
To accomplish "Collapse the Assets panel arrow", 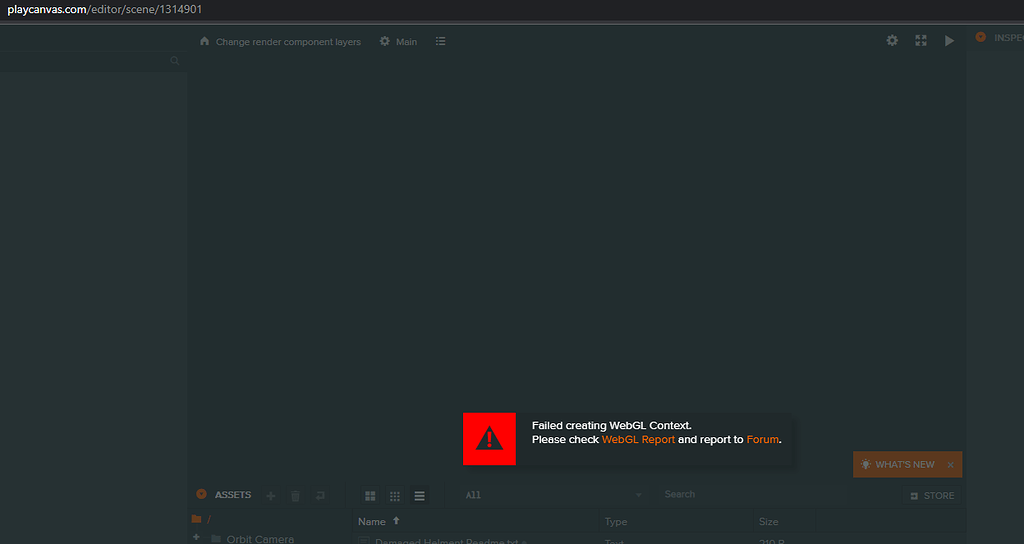I will point(202,494).
